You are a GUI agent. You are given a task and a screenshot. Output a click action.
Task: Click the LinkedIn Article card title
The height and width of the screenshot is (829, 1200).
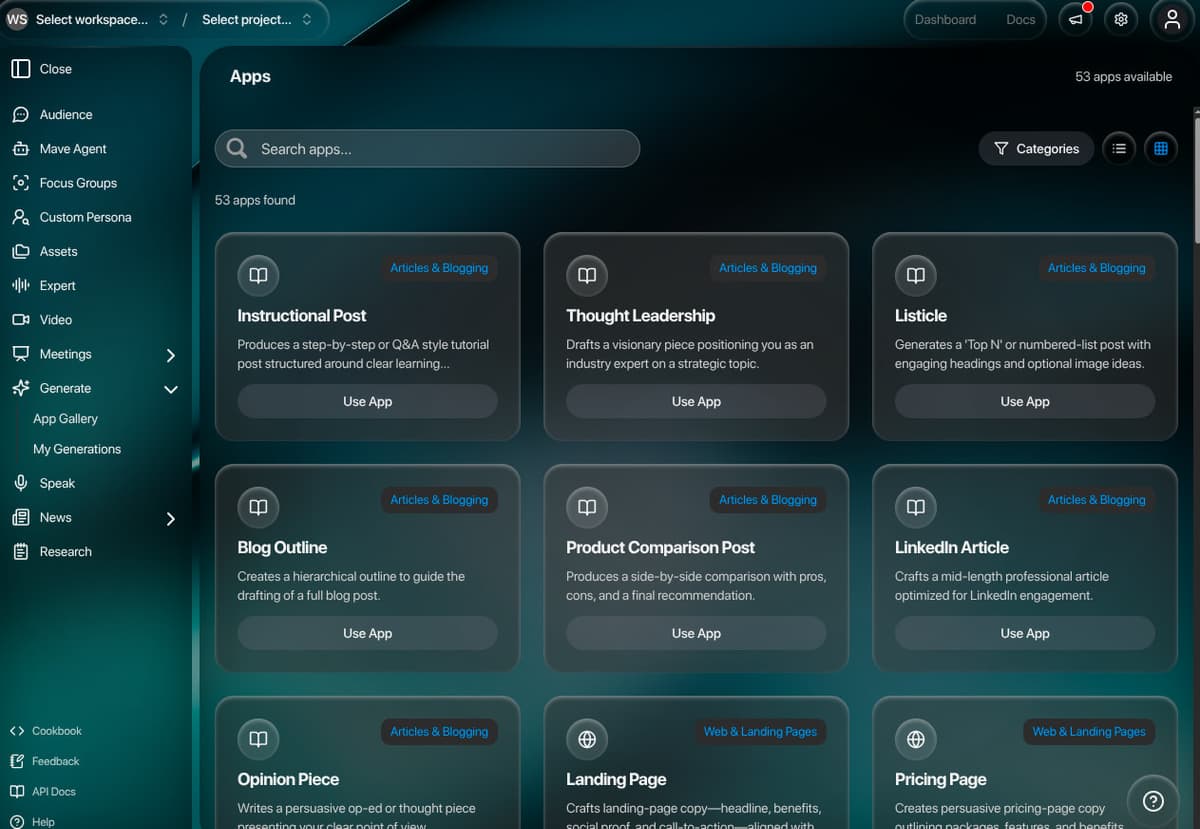(952, 547)
